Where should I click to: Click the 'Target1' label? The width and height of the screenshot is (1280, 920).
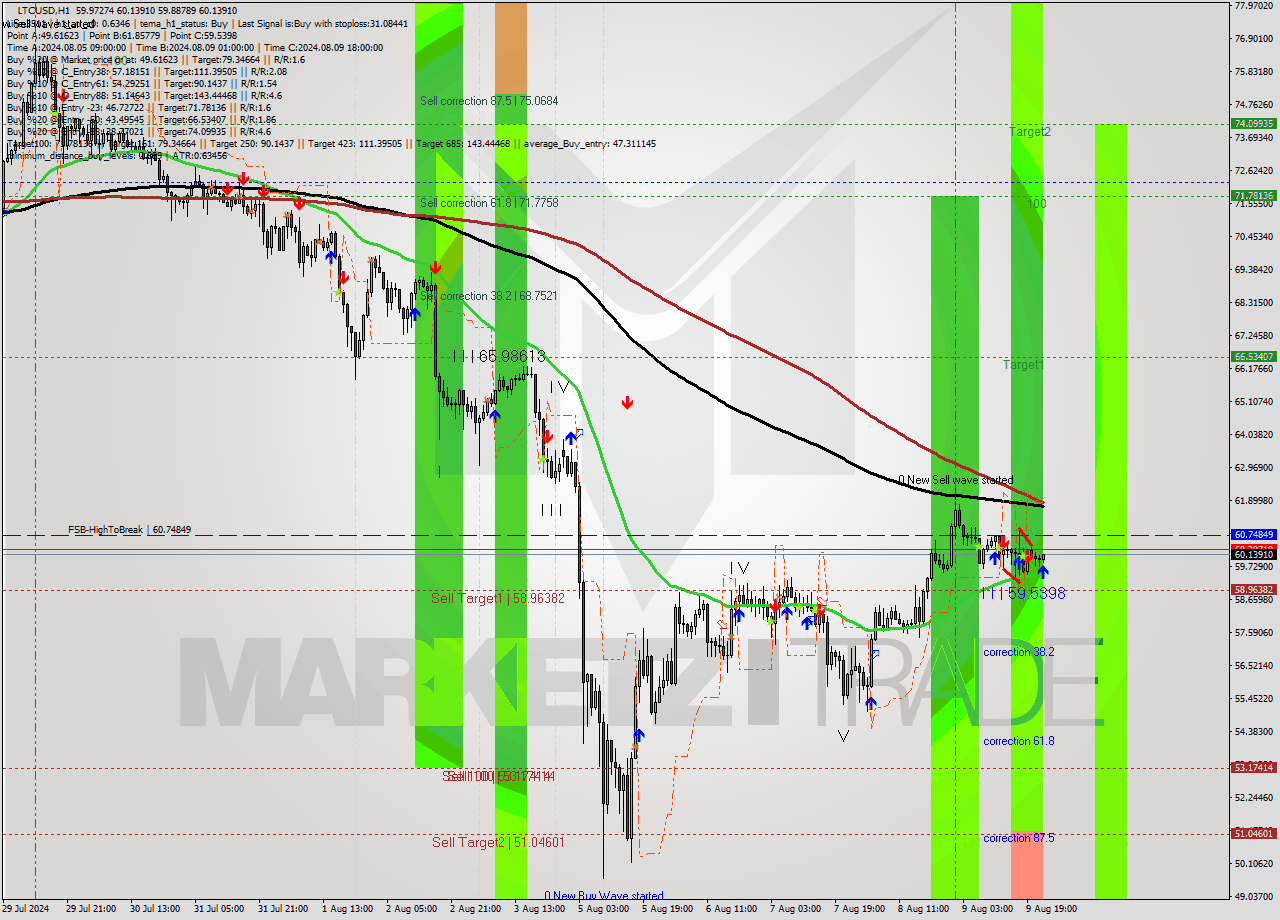pos(1024,365)
